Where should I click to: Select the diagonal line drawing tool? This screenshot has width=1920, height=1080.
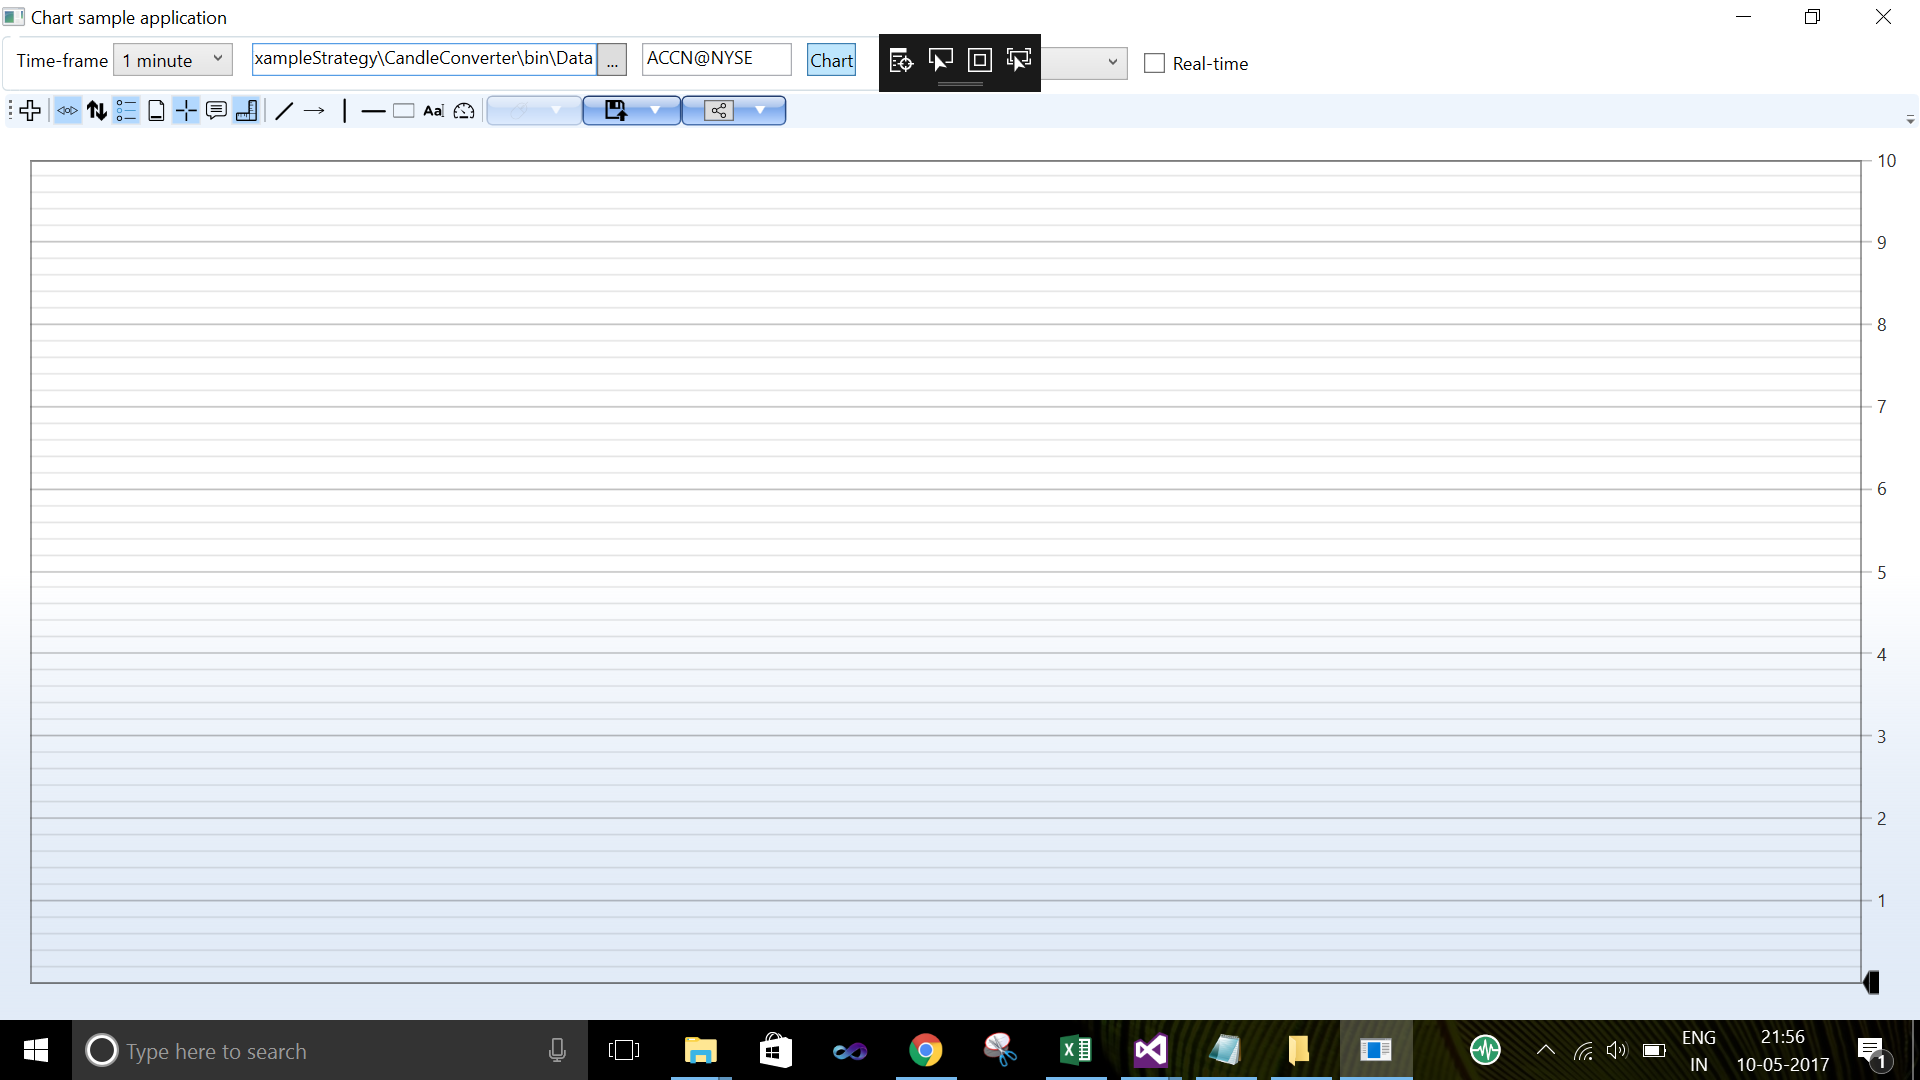[284, 111]
